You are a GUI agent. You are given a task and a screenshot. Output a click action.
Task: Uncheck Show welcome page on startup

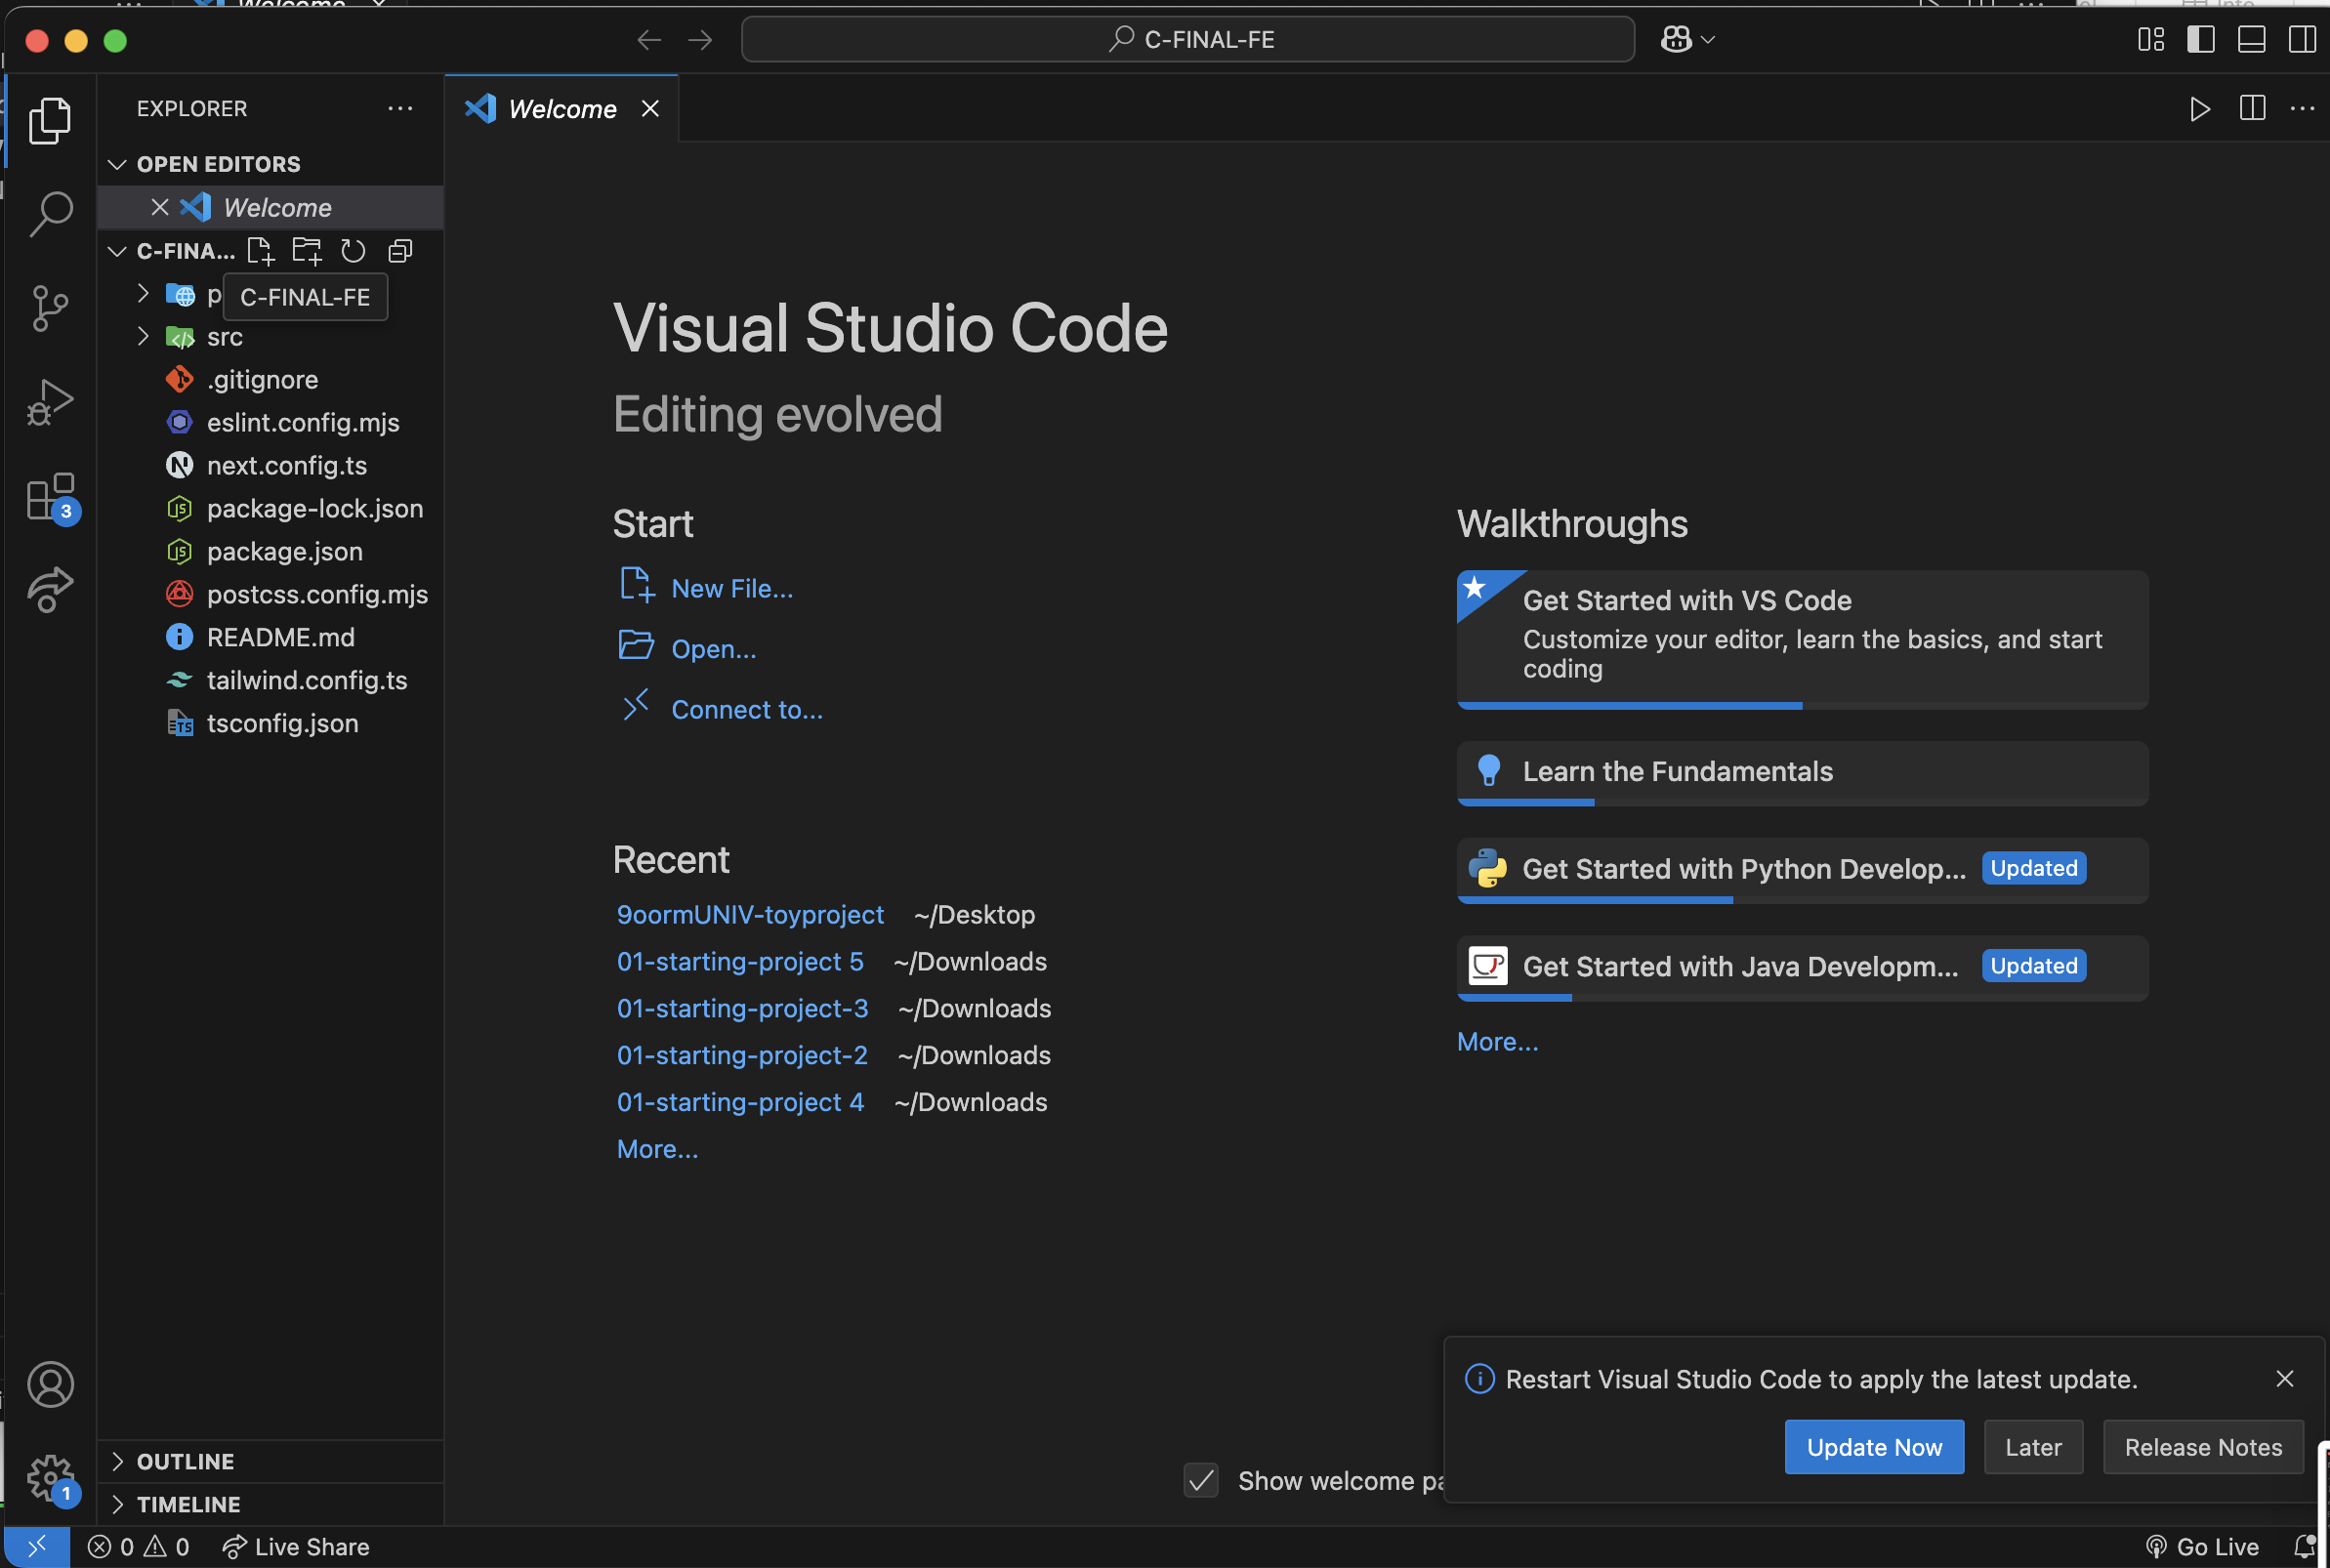1201,1480
